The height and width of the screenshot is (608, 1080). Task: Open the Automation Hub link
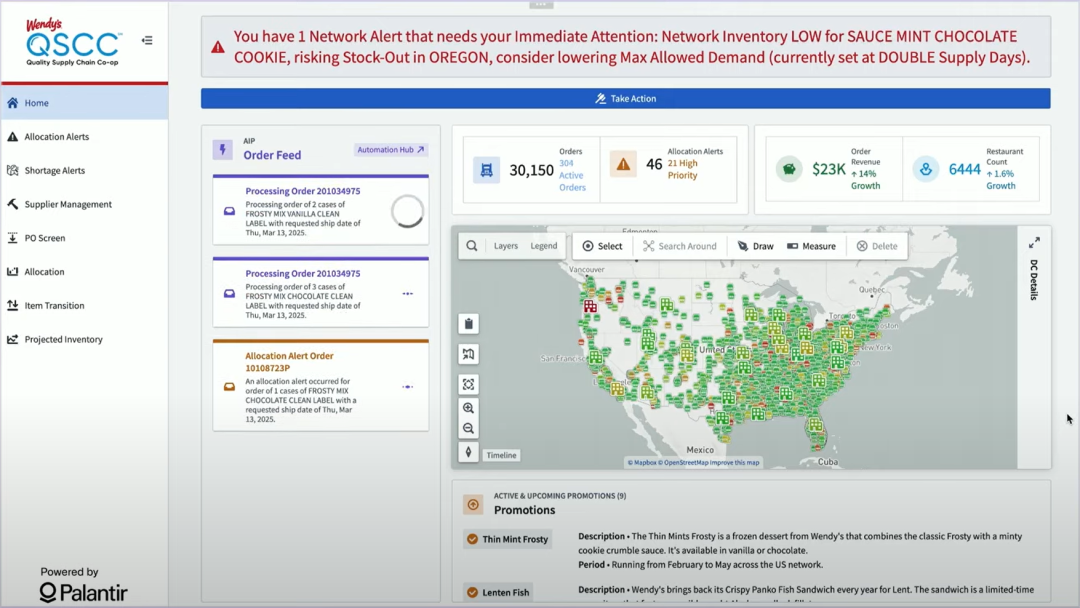391,149
